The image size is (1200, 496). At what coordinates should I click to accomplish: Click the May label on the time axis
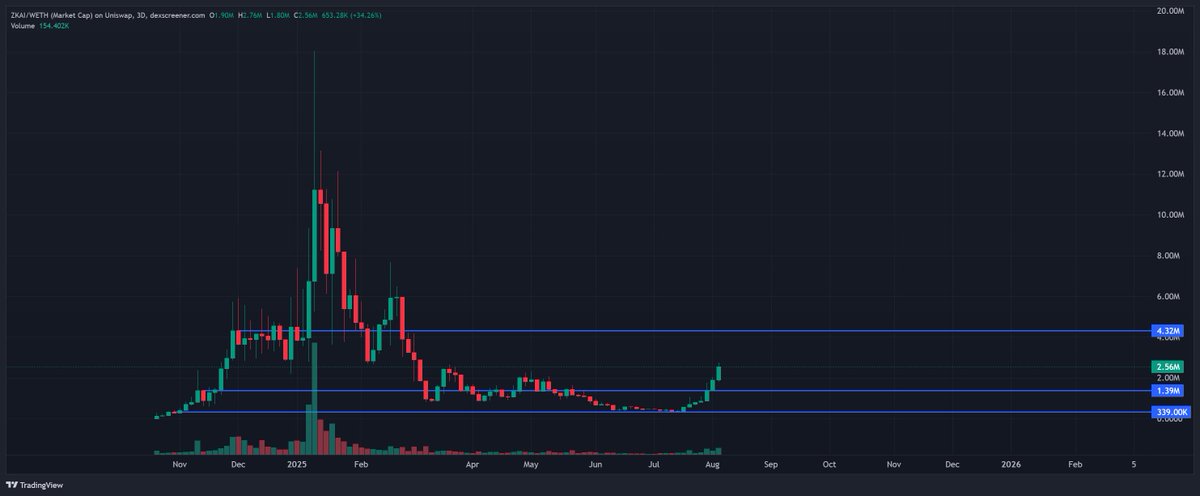[531, 465]
